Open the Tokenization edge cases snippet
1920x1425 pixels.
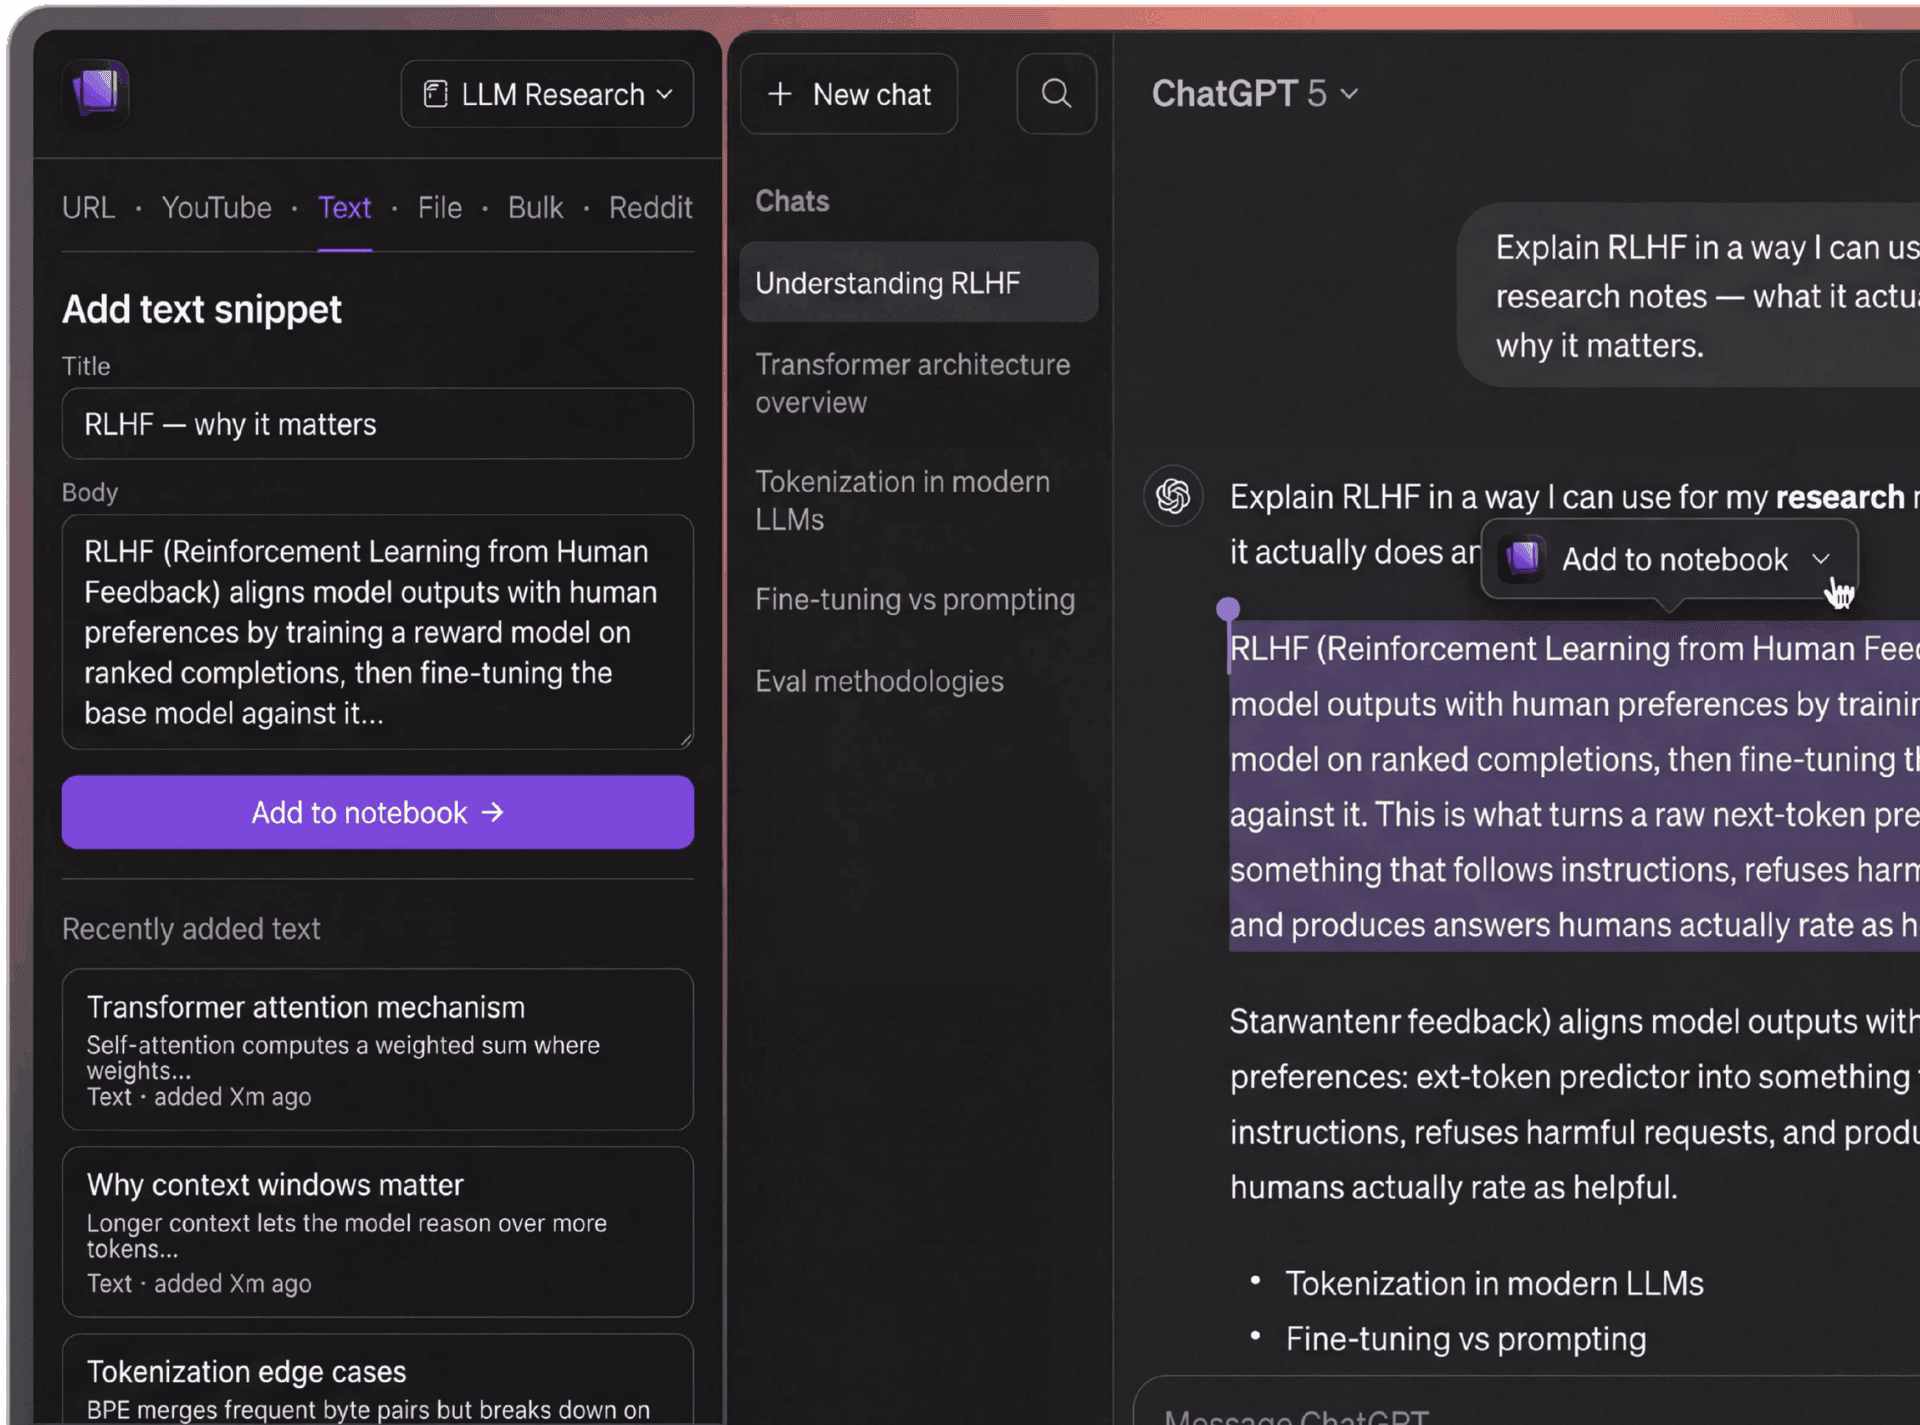point(378,1380)
